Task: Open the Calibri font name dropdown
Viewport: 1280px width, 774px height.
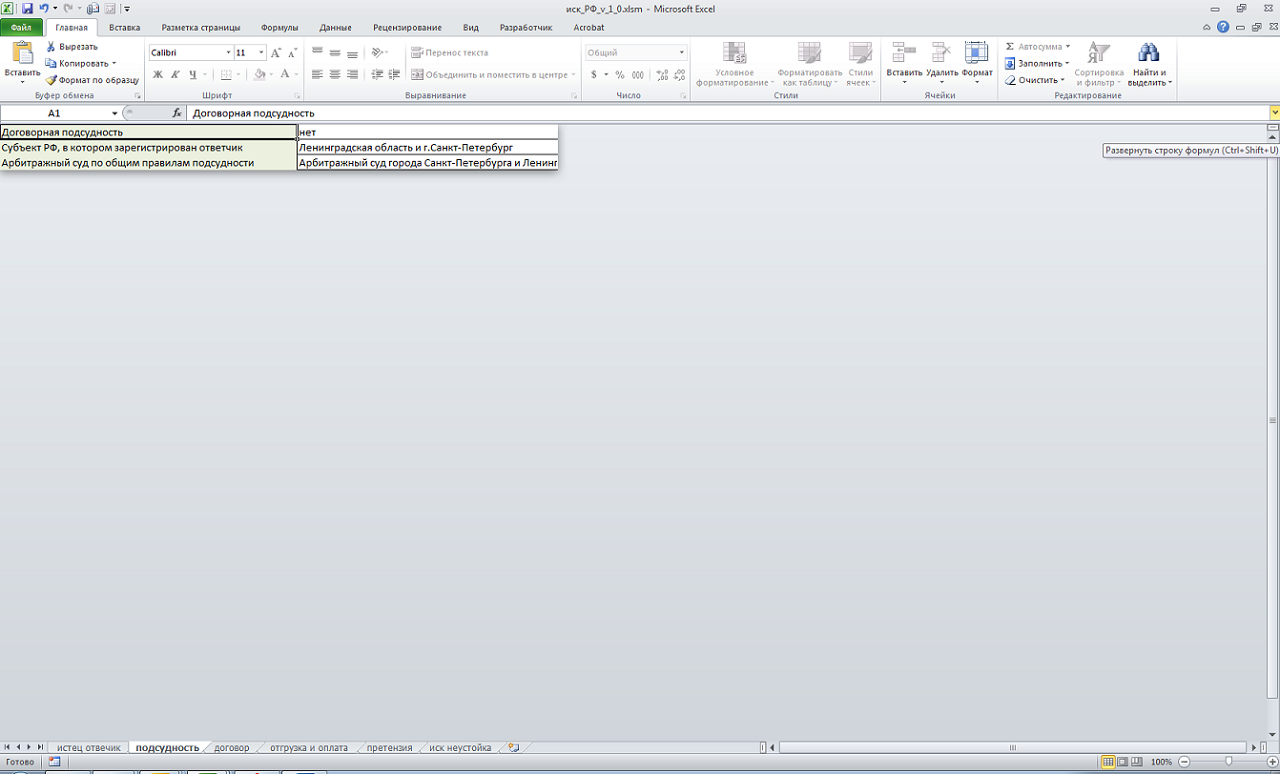Action: pyautogui.click(x=228, y=53)
